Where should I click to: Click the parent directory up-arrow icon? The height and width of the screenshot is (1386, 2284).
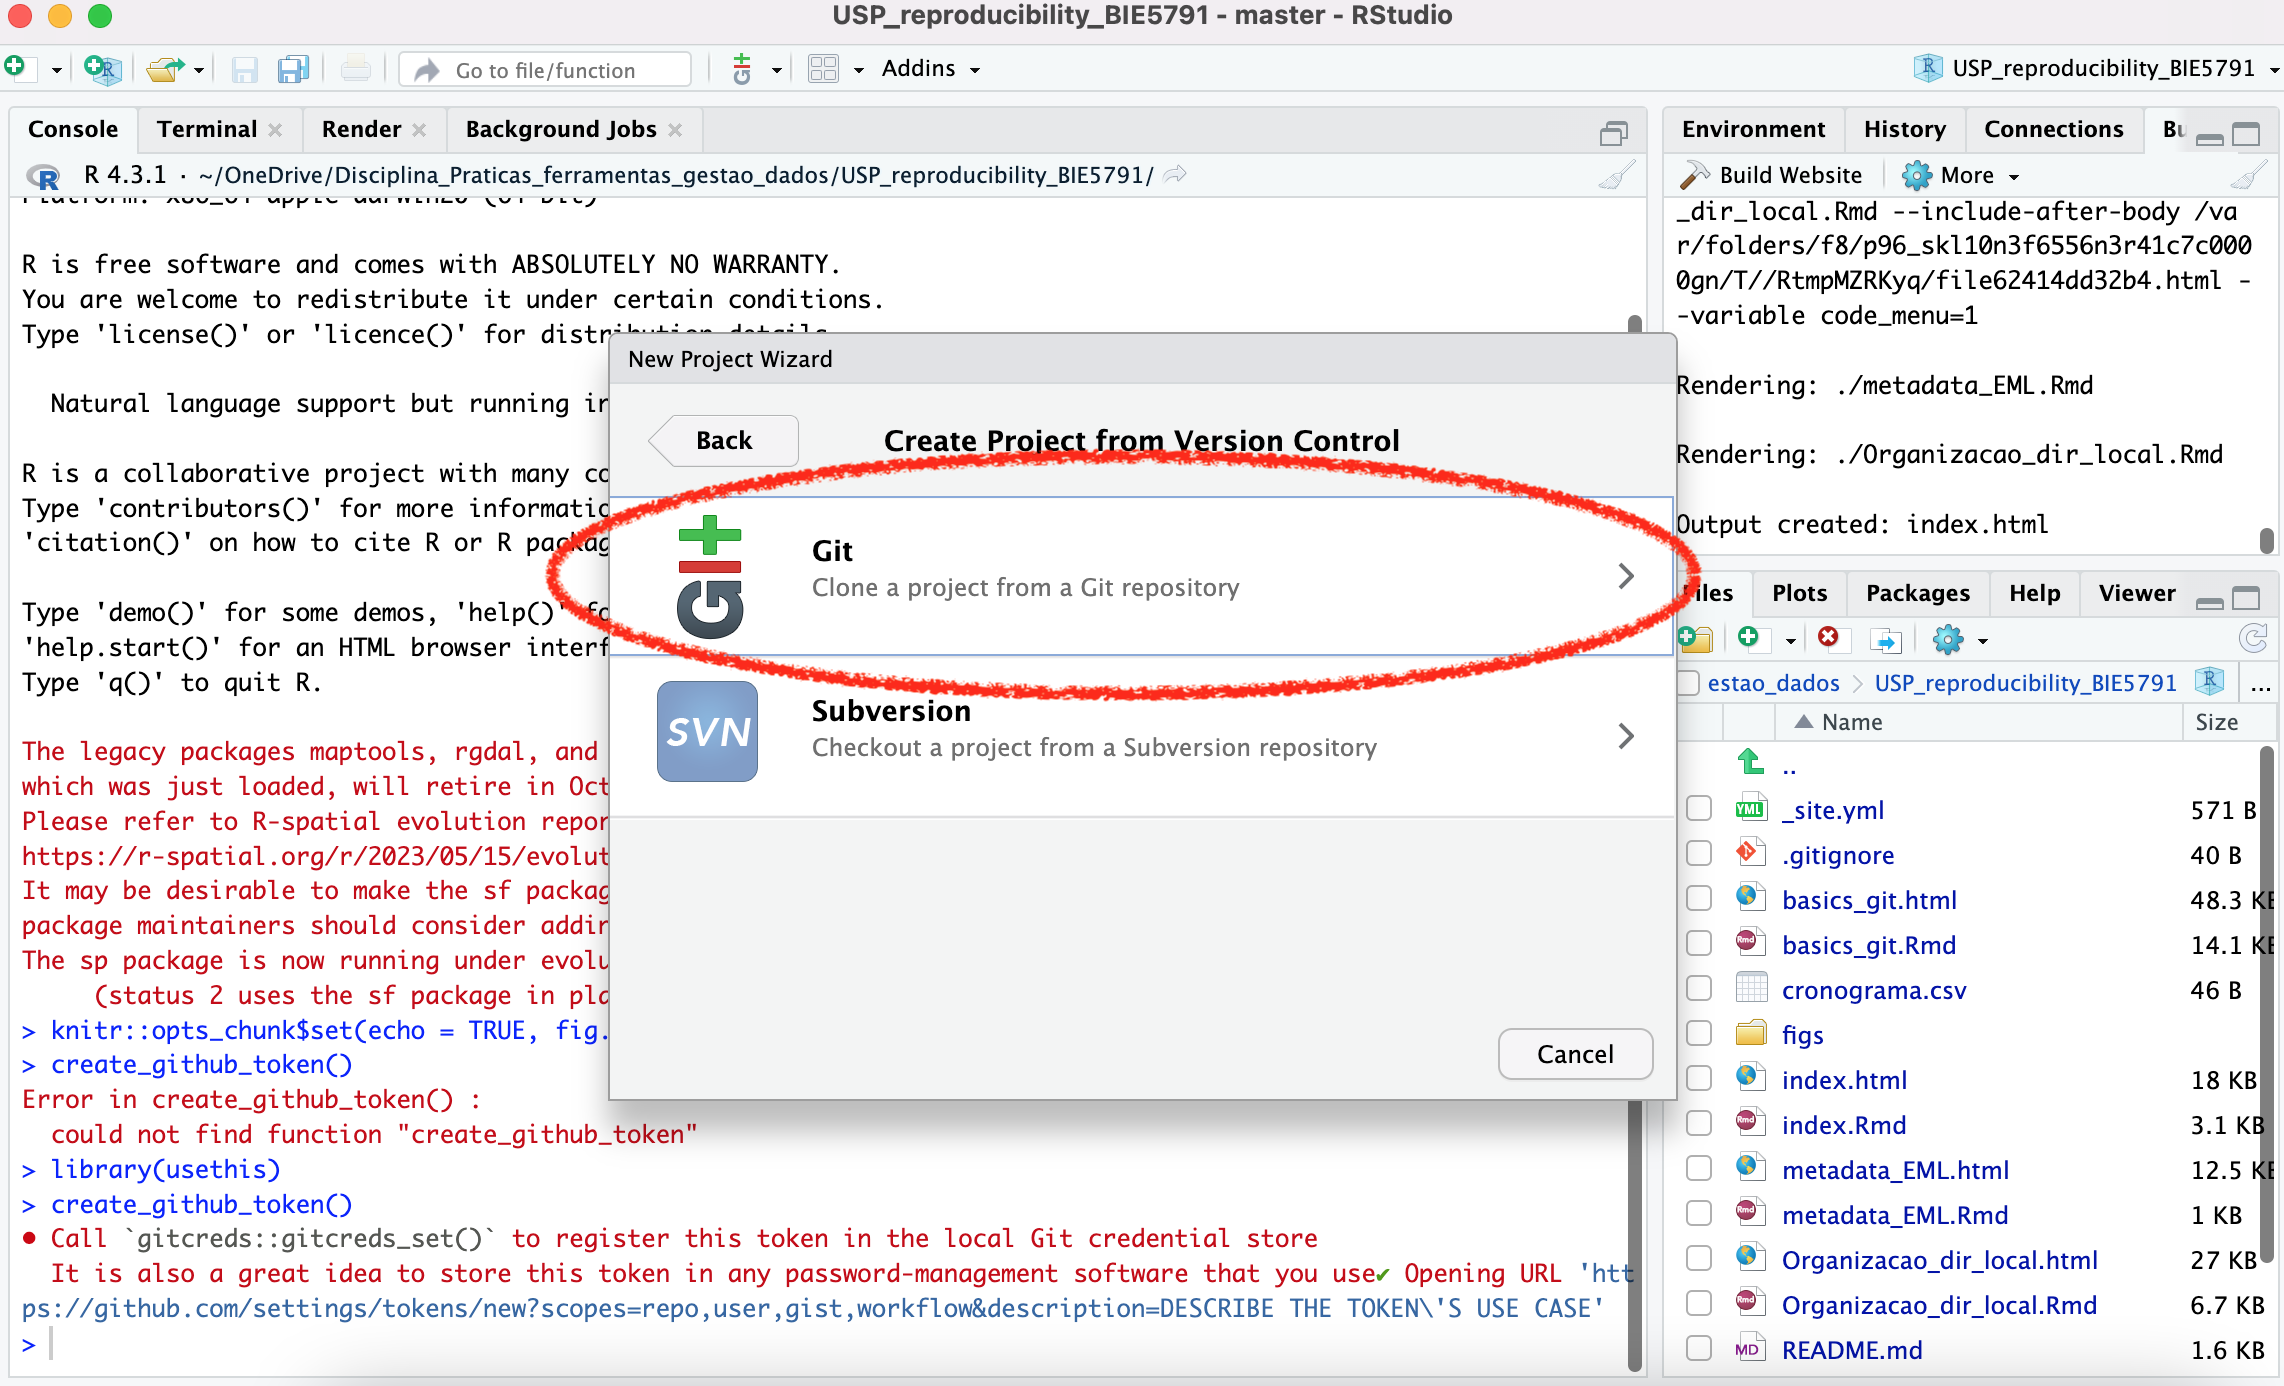1751,762
